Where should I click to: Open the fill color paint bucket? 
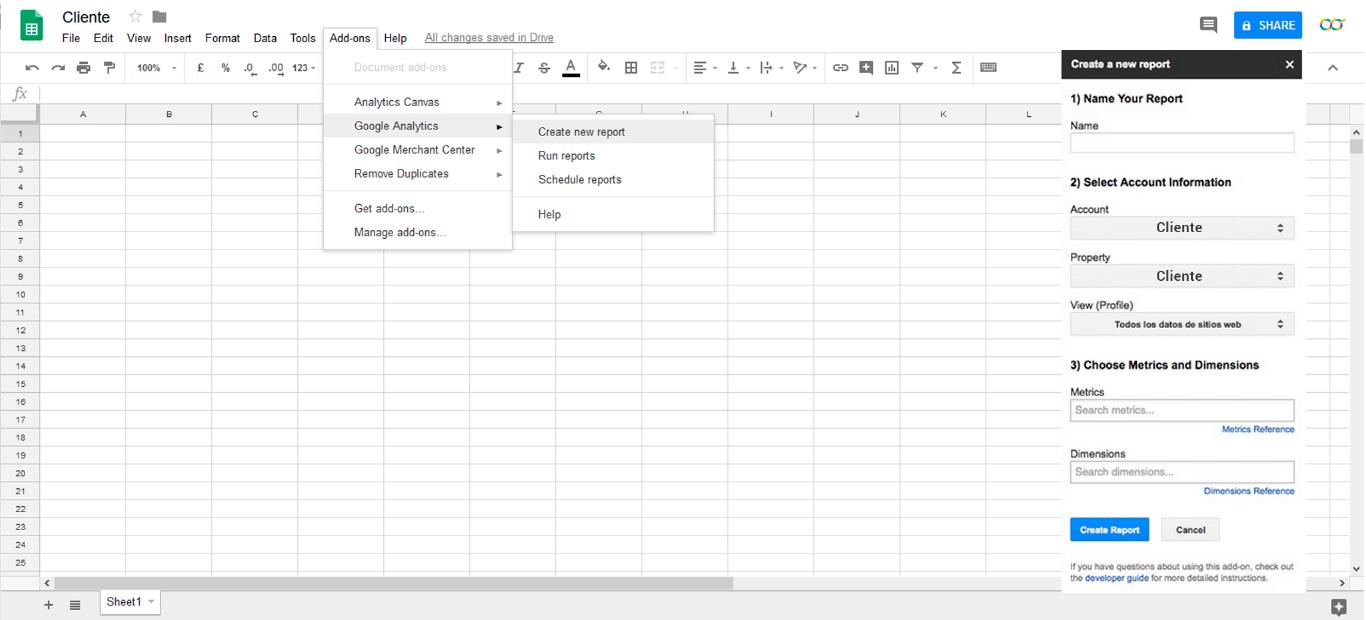coord(603,67)
